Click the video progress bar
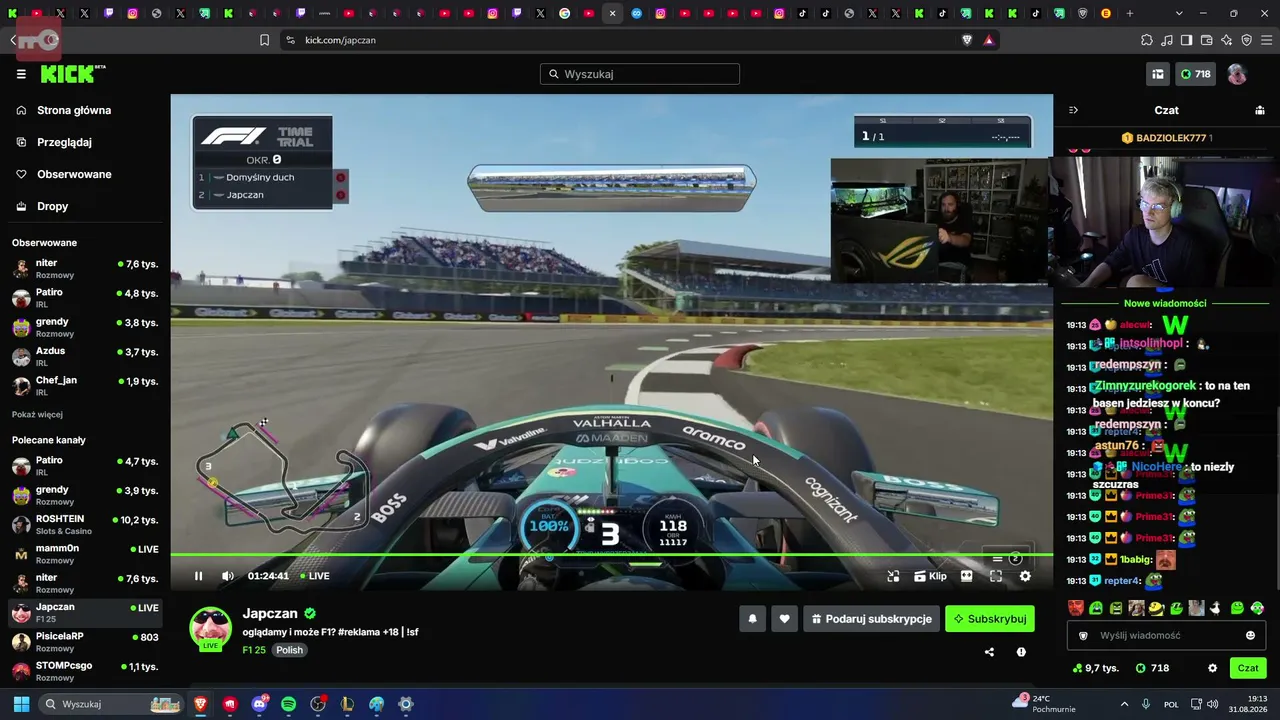 coord(611,555)
